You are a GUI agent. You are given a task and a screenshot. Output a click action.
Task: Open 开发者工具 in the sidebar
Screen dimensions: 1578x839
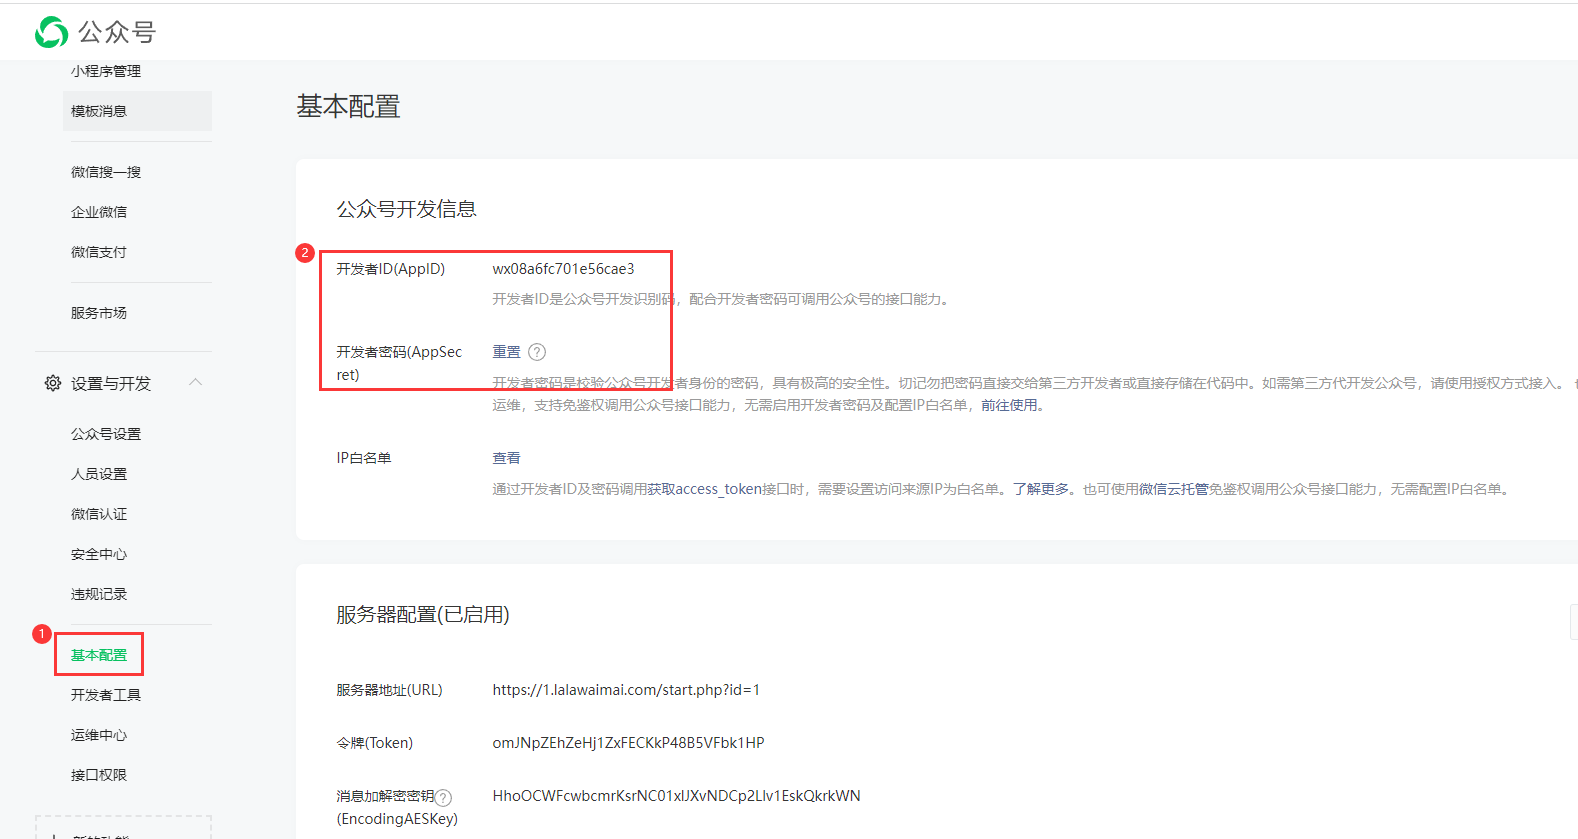point(106,695)
